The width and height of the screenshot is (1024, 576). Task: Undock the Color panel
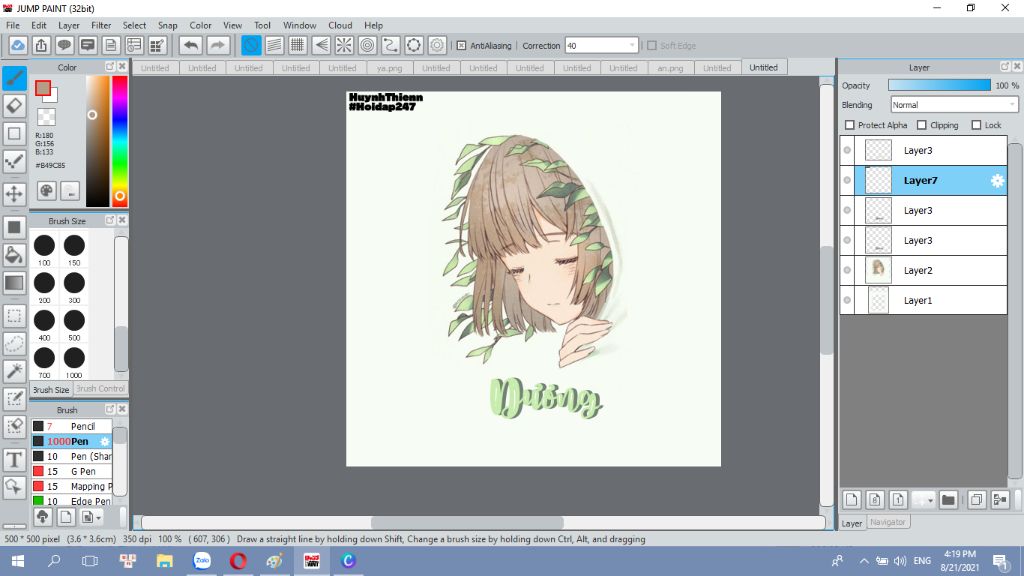110,67
